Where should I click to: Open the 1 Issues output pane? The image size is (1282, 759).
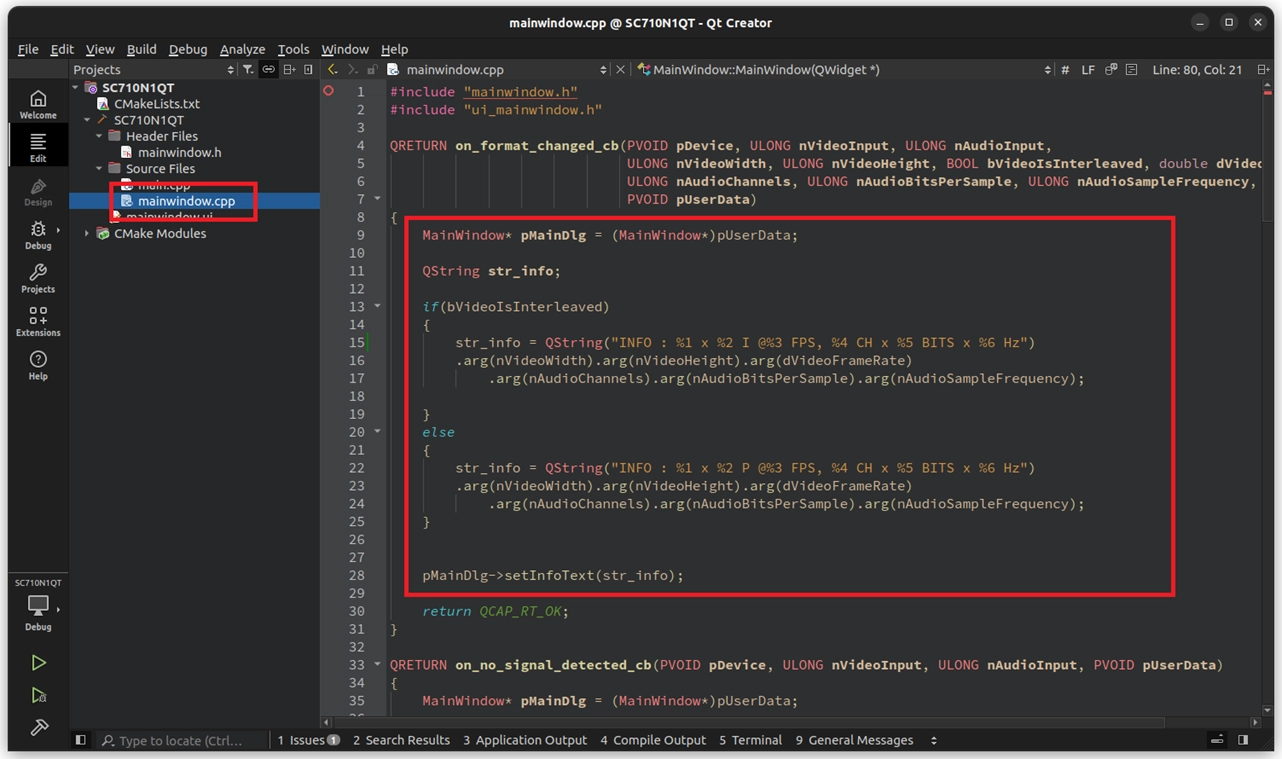[308, 740]
